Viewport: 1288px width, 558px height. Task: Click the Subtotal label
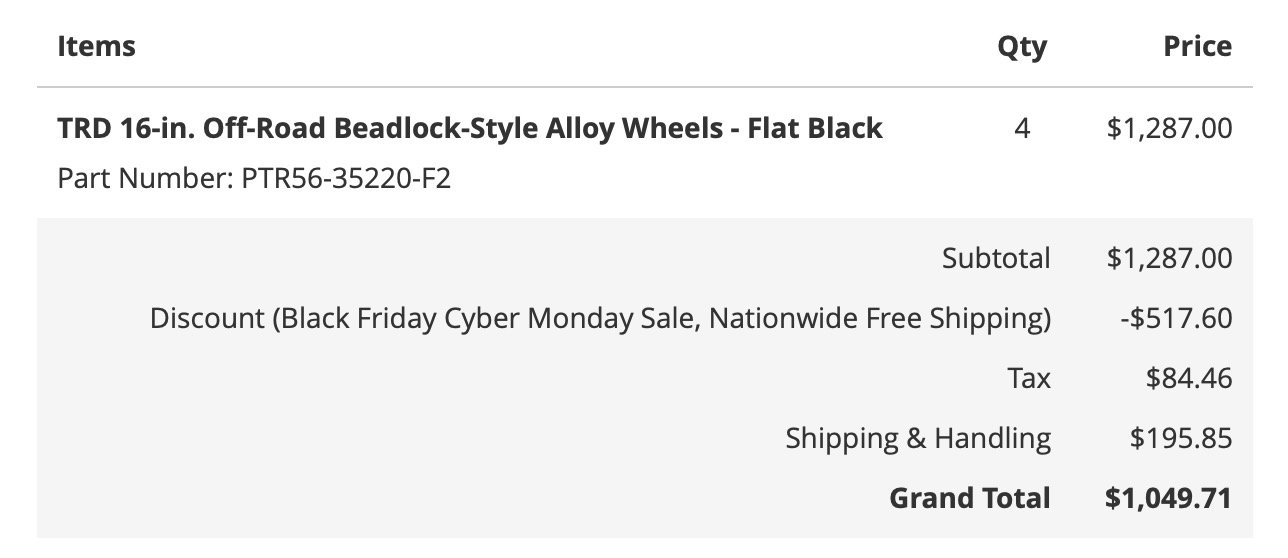(x=996, y=258)
